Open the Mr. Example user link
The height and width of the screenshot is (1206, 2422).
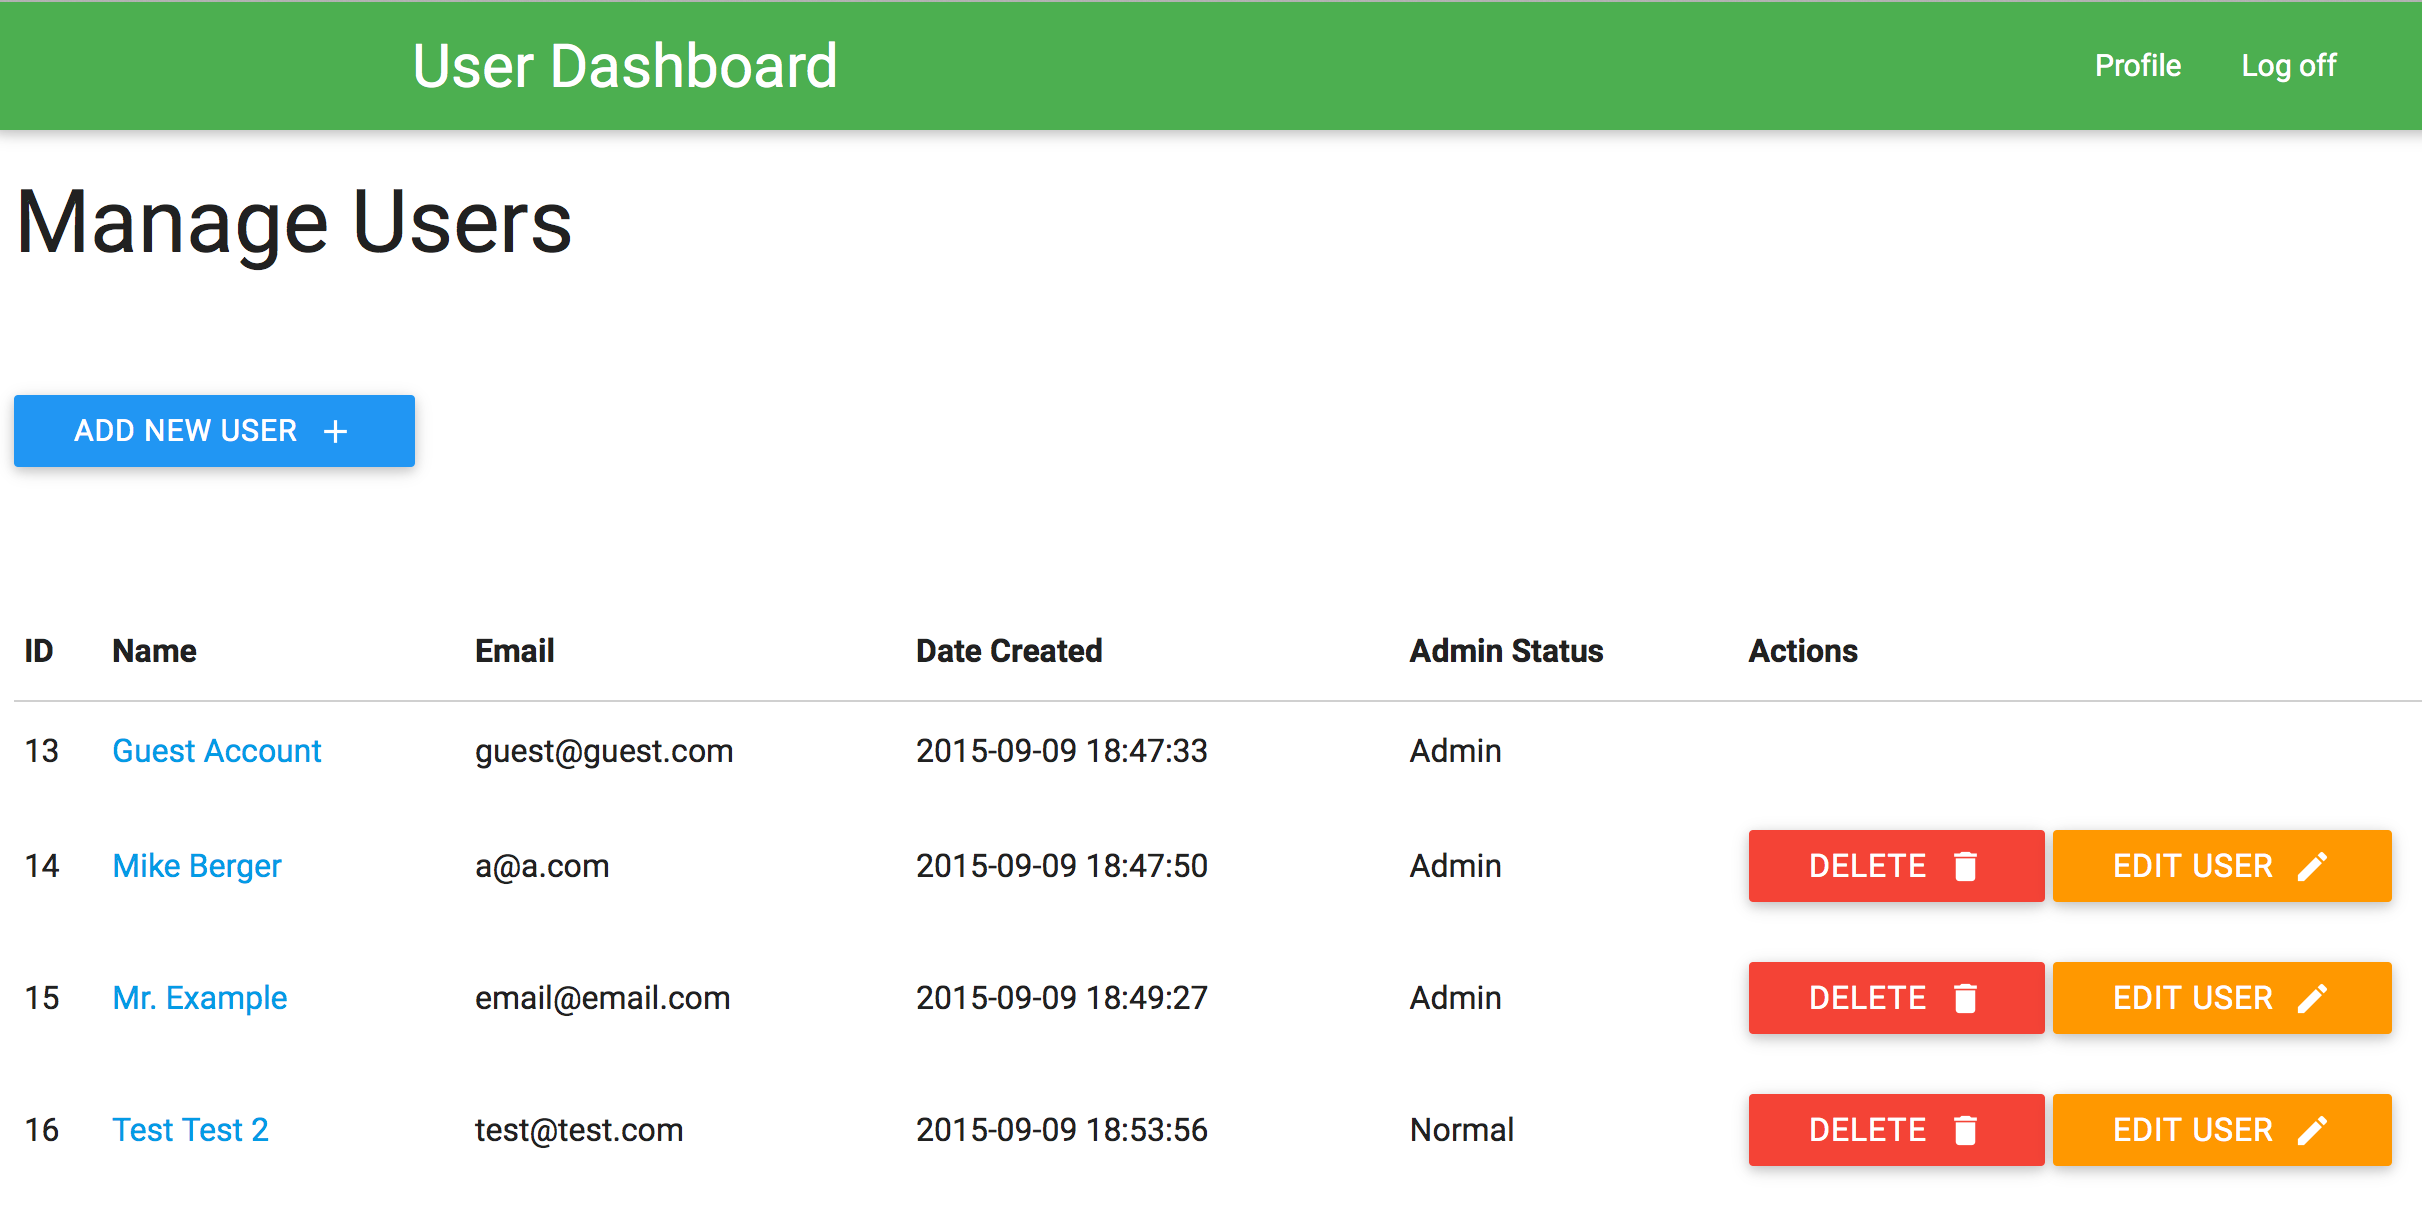[x=199, y=998]
